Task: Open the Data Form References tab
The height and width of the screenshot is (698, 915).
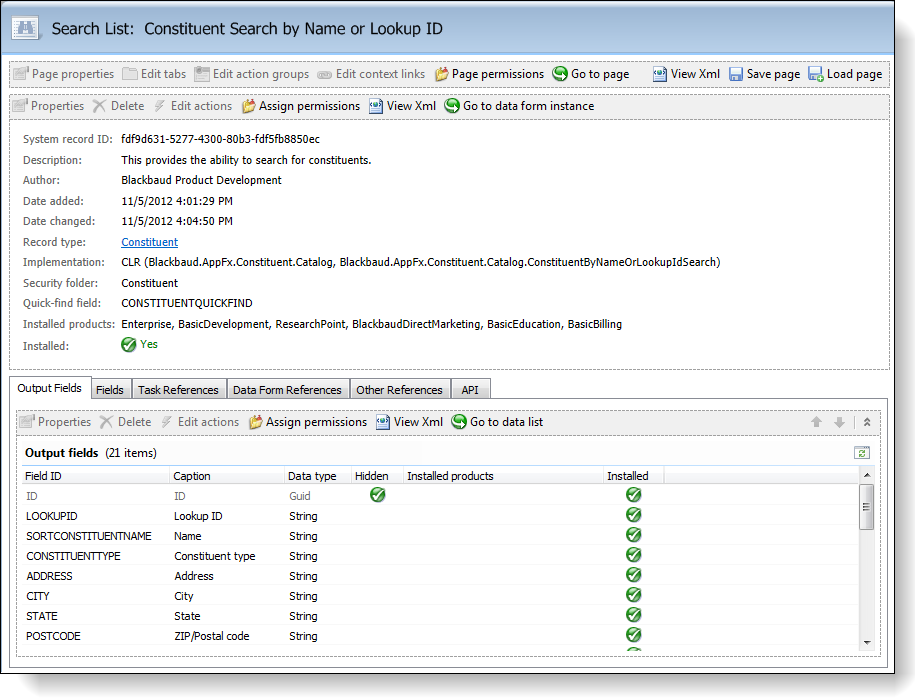Action: (287, 390)
